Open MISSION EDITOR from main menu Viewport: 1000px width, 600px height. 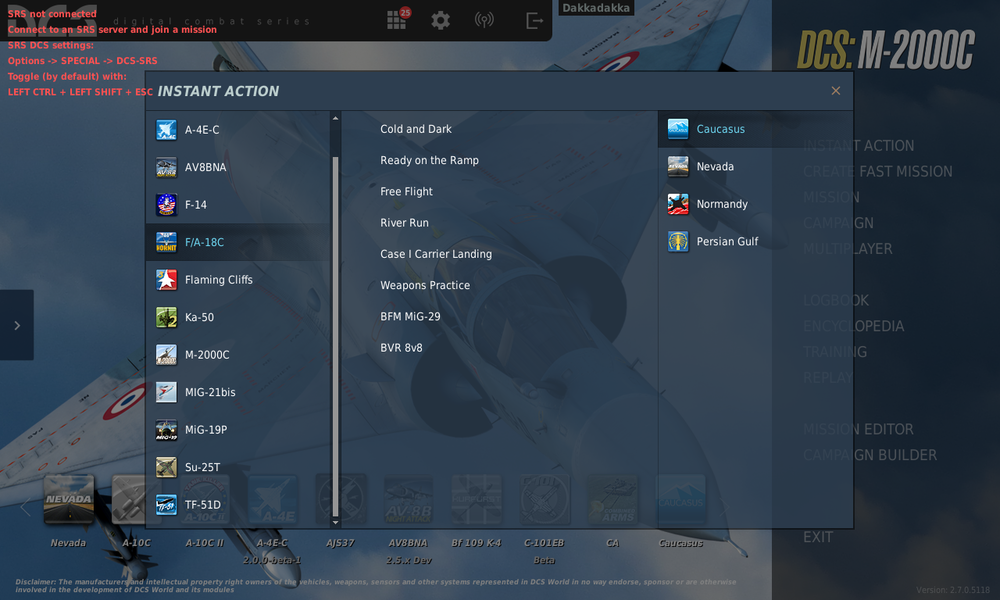click(858, 429)
